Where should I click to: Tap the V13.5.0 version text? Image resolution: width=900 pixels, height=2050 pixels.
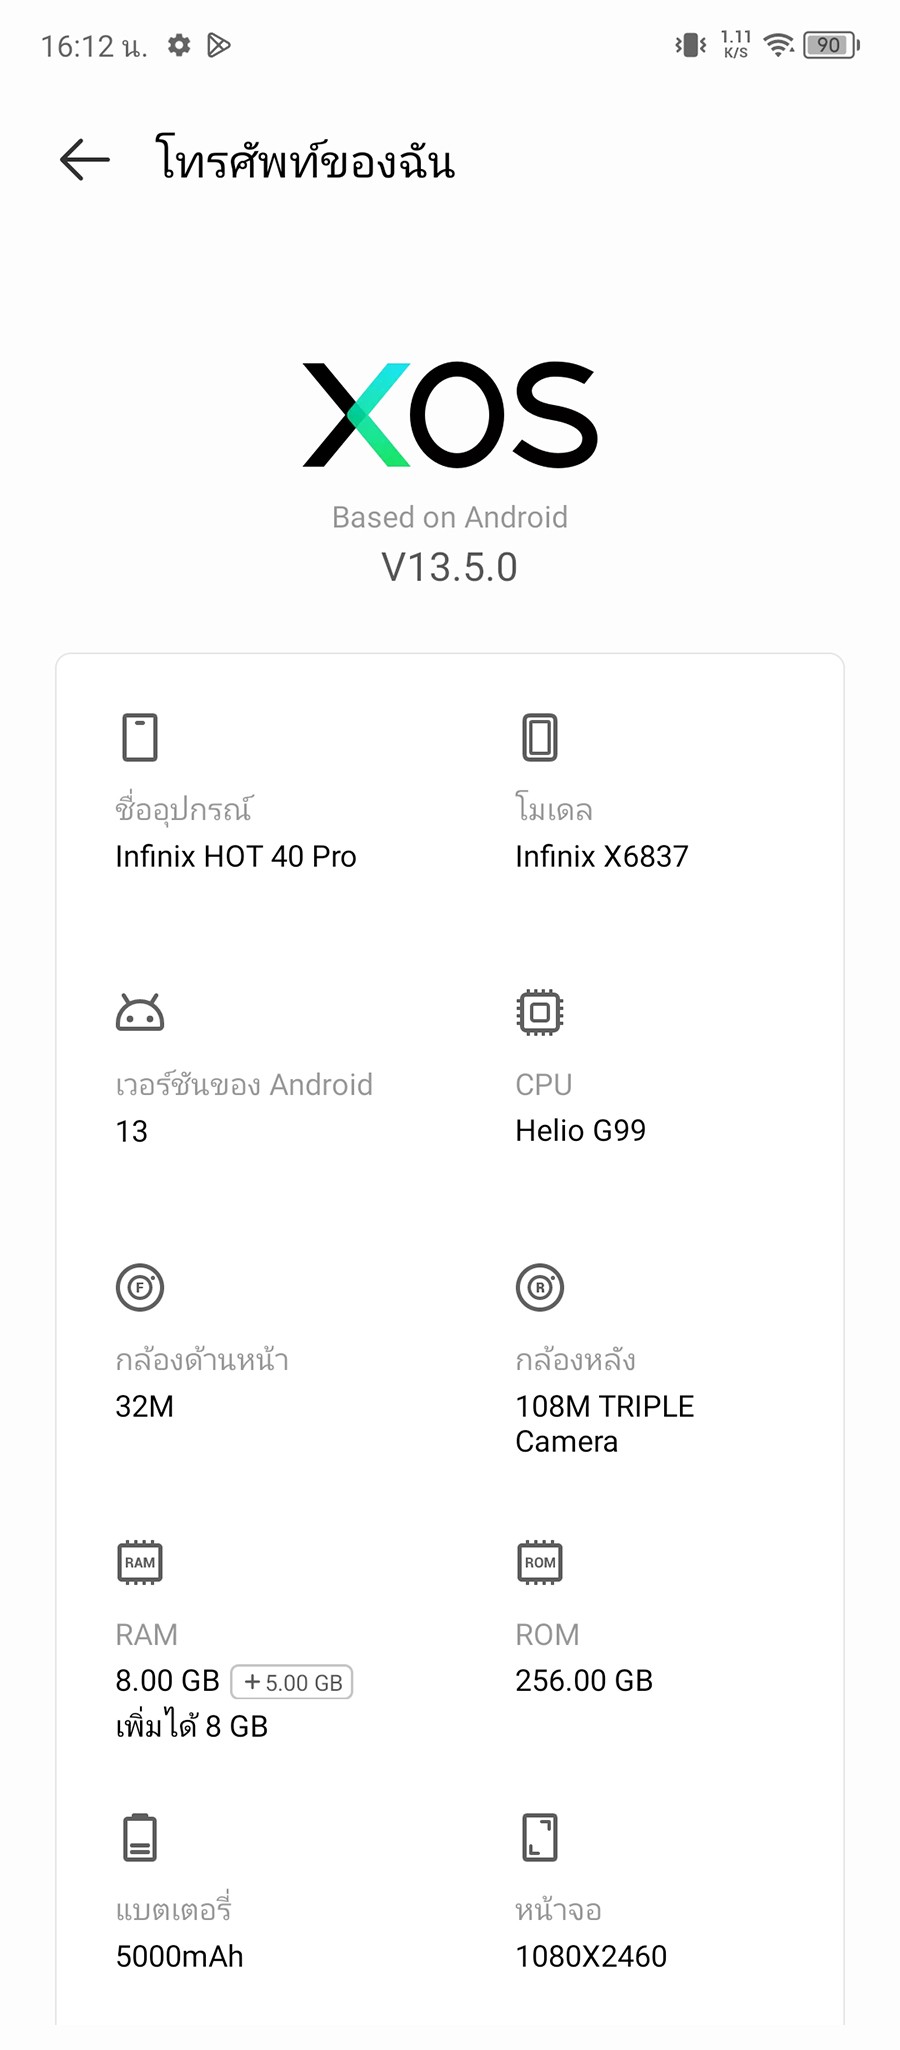tap(450, 567)
